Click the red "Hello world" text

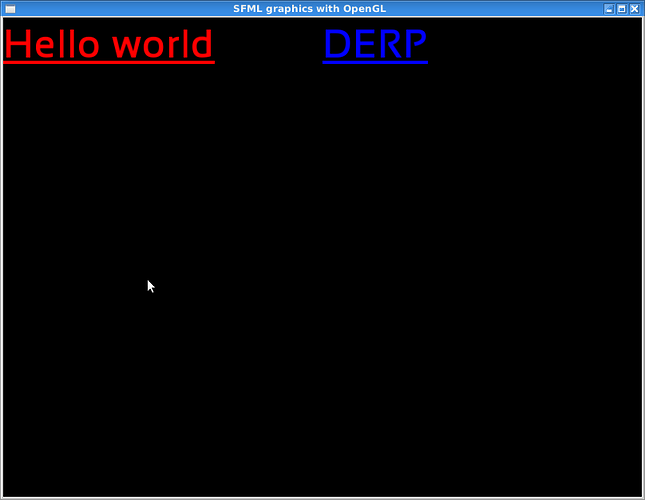click(109, 45)
